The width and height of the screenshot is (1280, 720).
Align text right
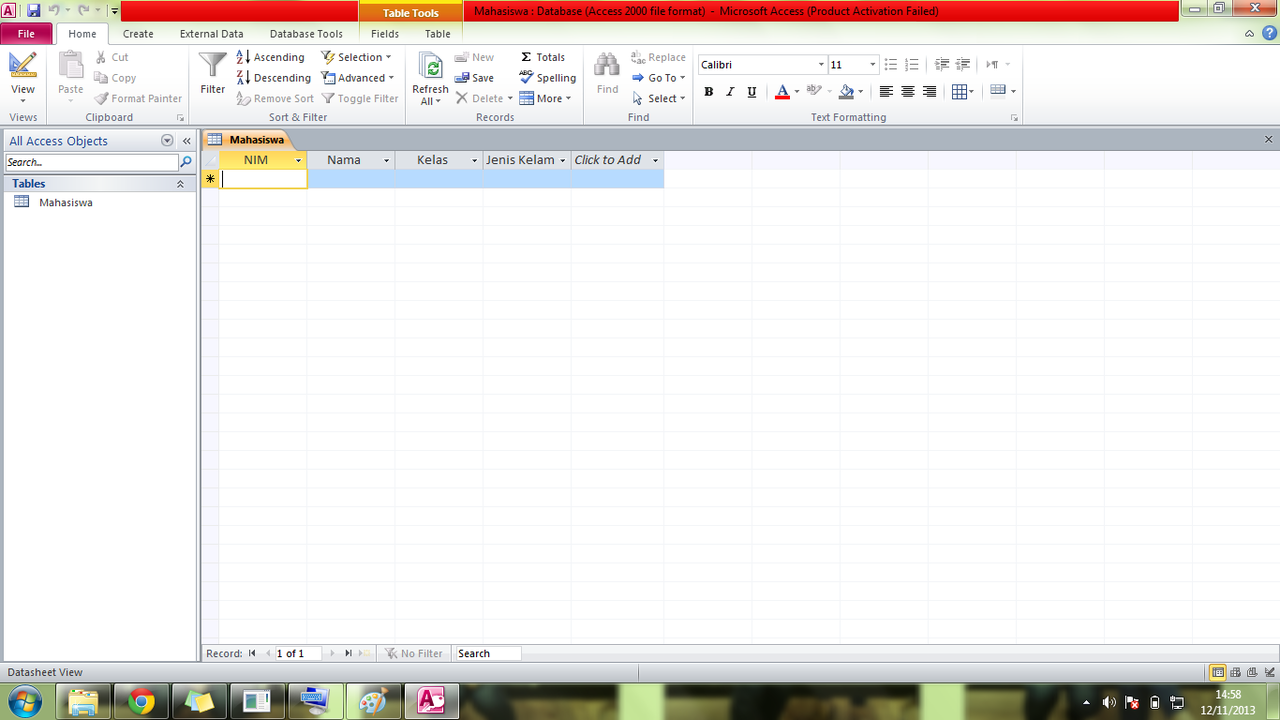(x=930, y=91)
